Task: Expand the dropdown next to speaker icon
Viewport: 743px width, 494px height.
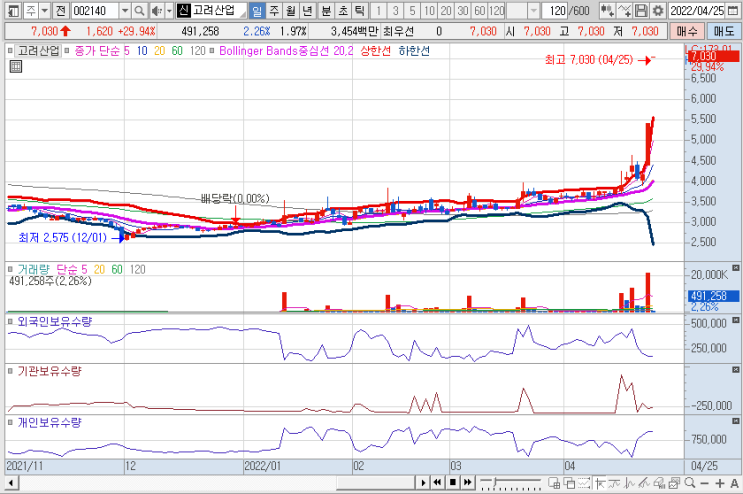Action: pyautogui.click(x=169, y=10)
